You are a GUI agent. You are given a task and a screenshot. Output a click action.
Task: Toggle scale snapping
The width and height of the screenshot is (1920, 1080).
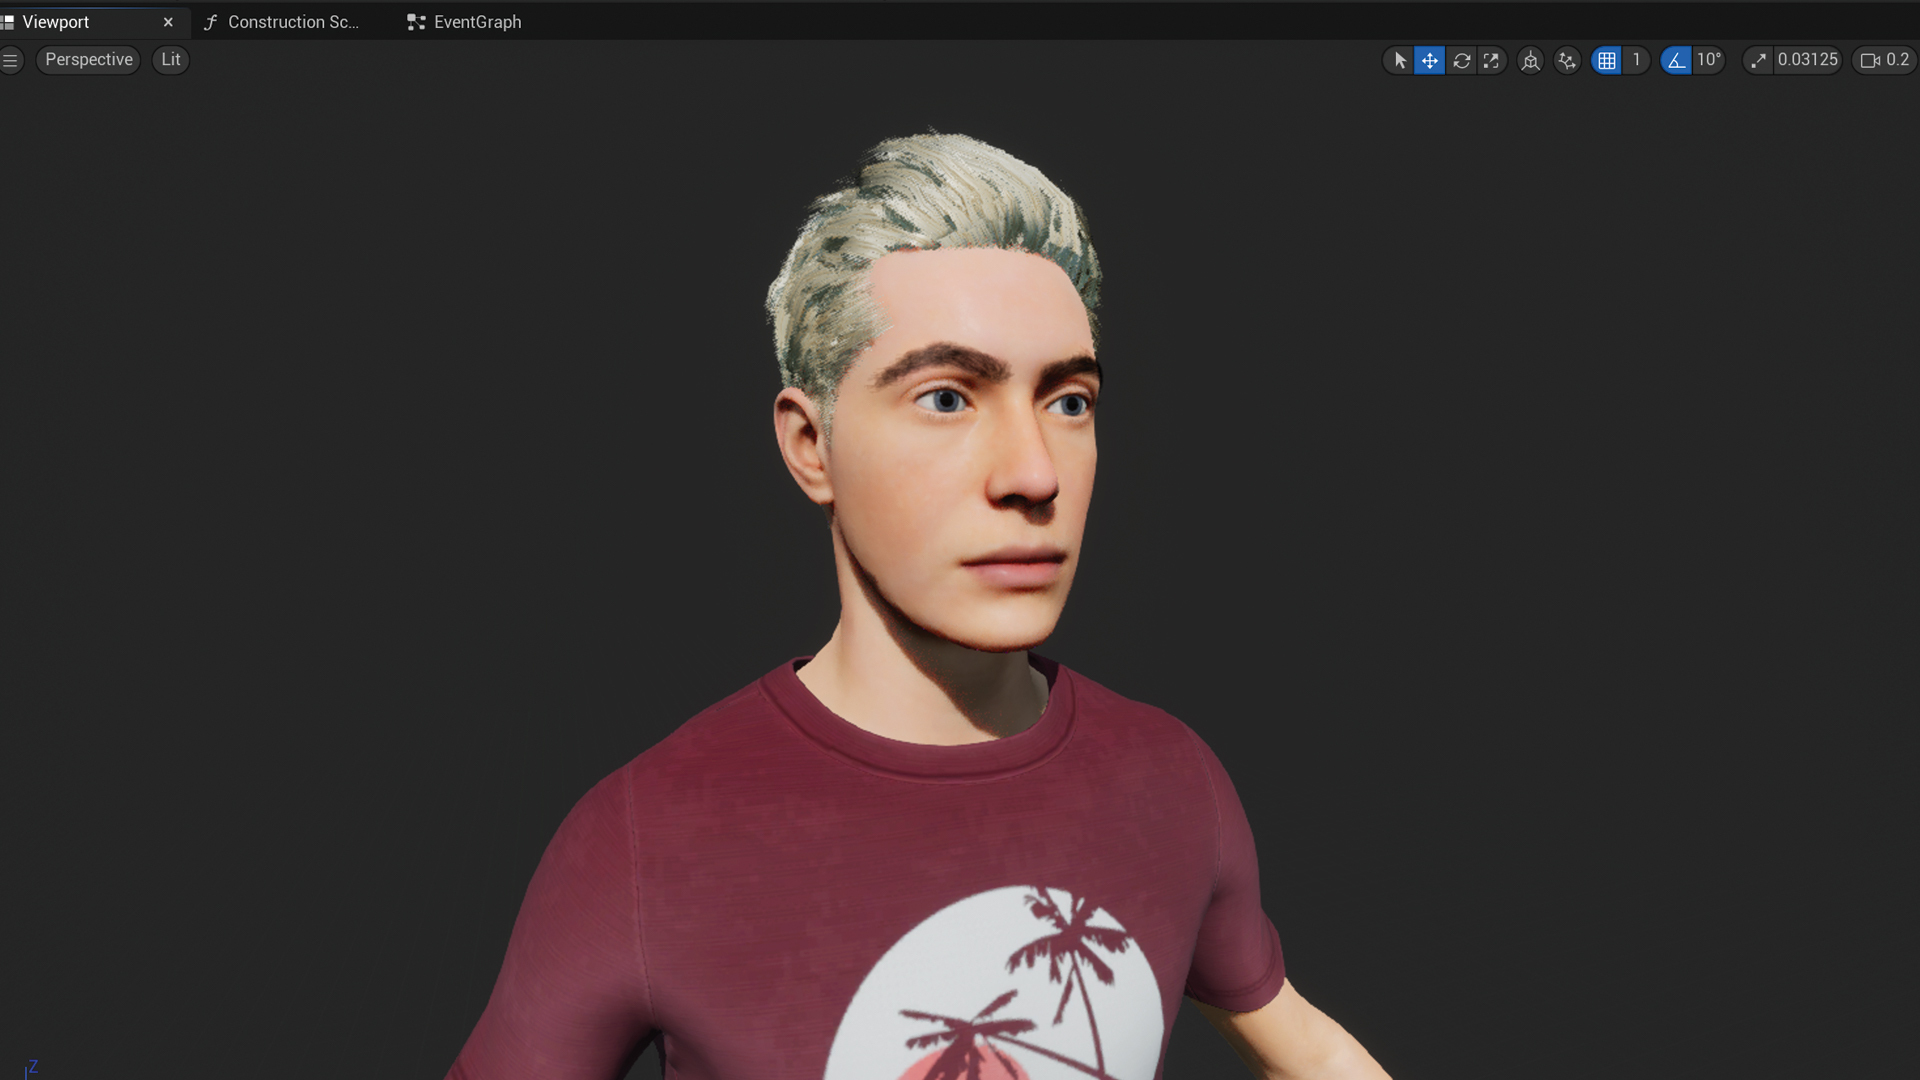[x=1758, y=60]
